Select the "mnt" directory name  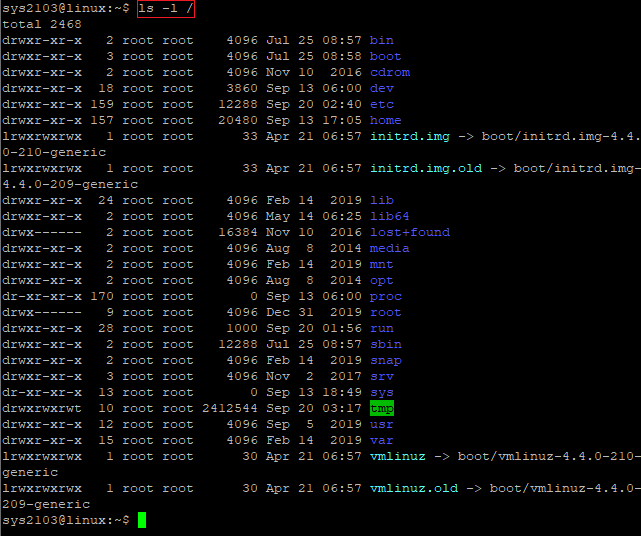[381, 264]
